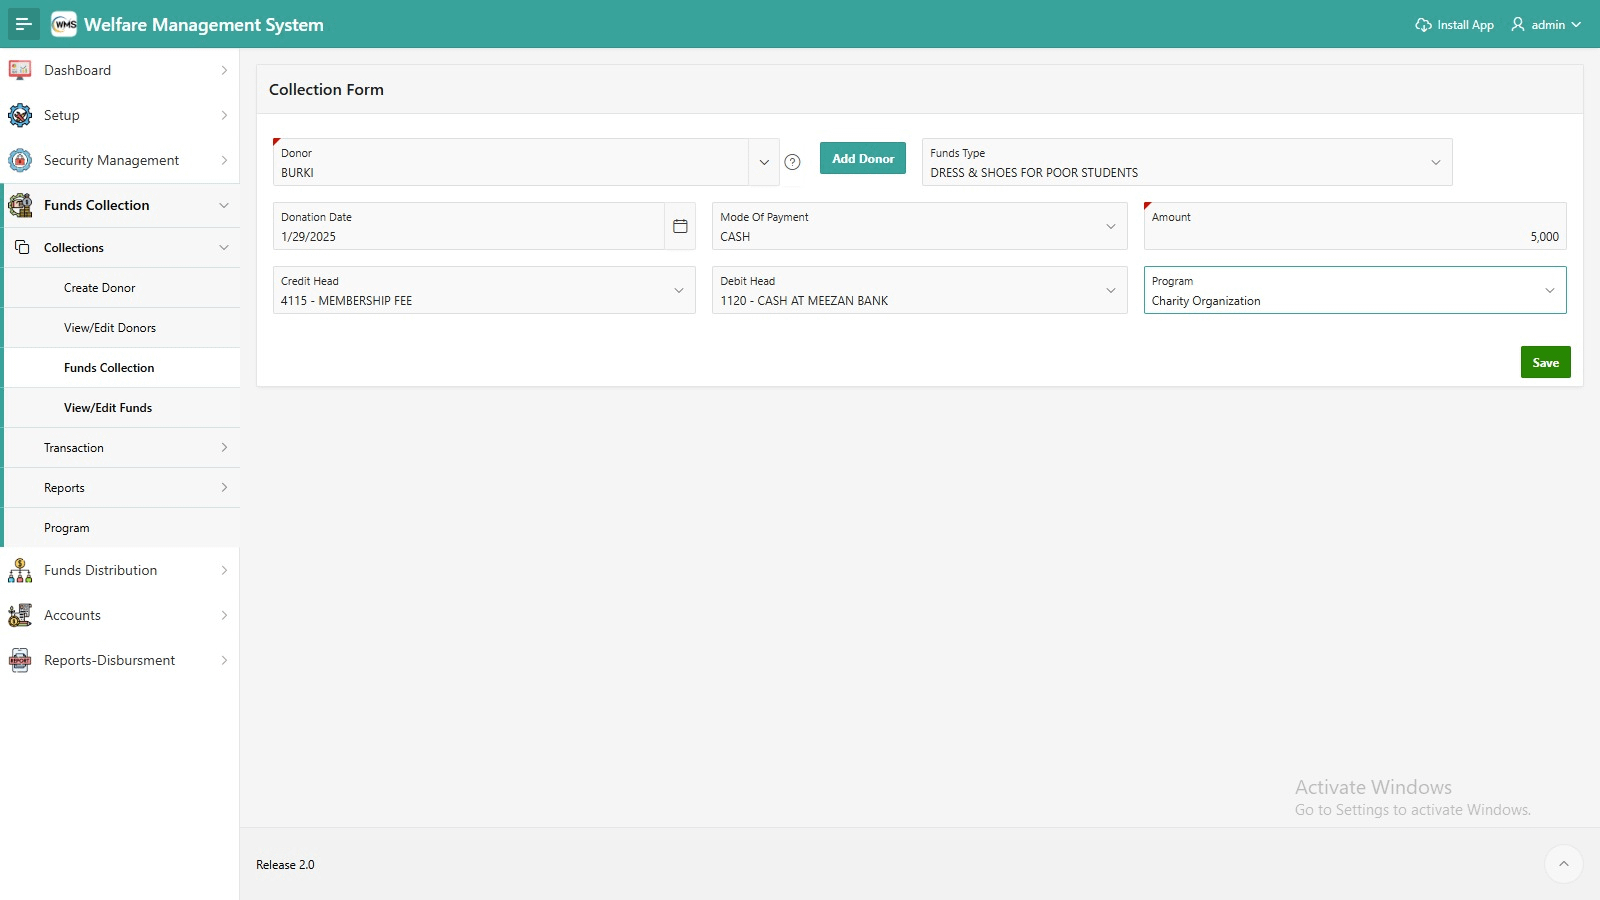Expand the Funds Type dropdown
1600x900 pixels.
click(1435, 162)
